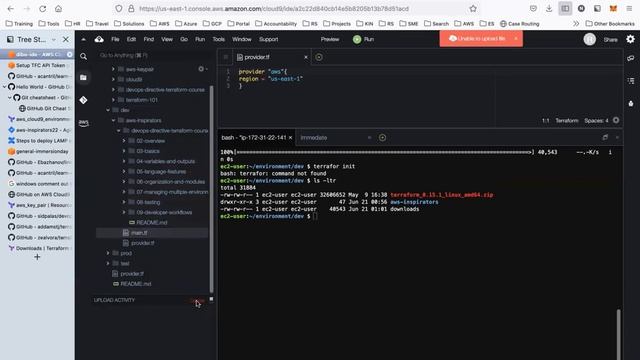Bookmark this page with the star icon
Viewport: 640px width, 360px height.
click(x=473, y=9)
